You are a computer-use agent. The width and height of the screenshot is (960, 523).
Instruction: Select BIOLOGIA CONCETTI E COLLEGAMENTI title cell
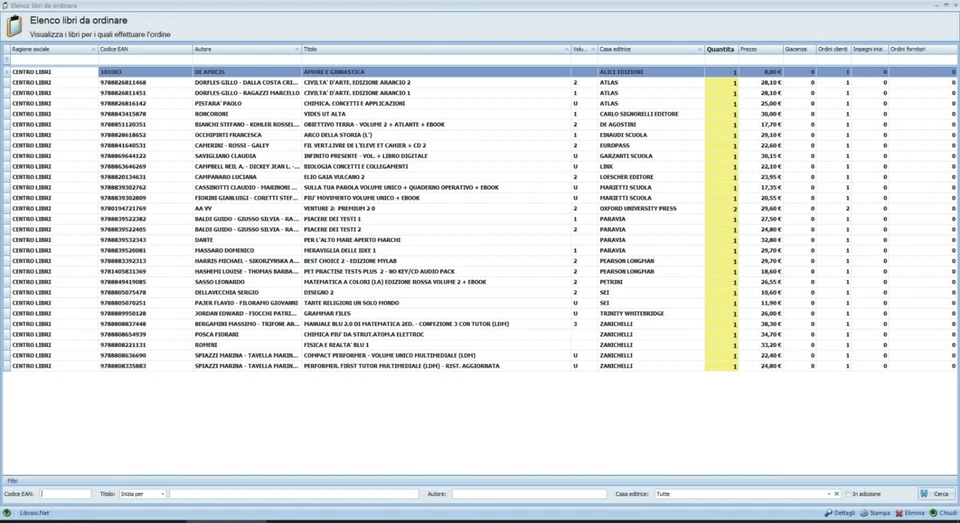pos(435,166)
